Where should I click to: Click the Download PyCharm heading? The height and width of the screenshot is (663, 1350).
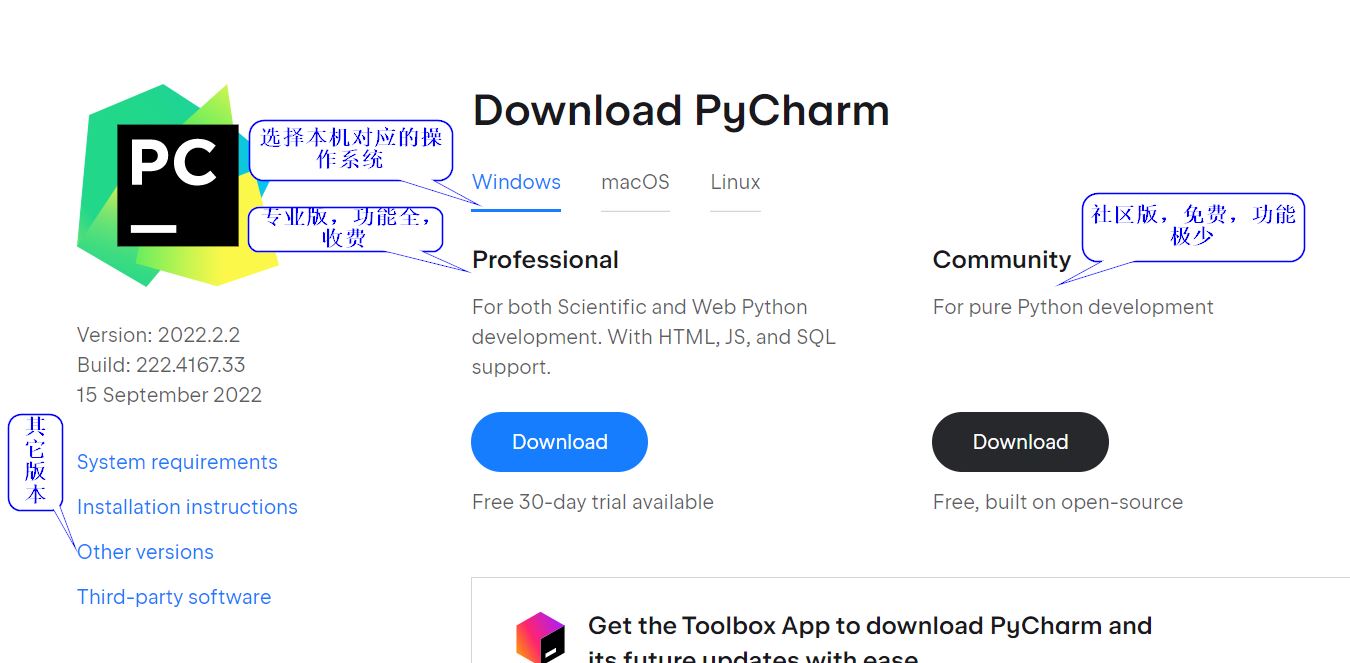click(x=680, y=110)
